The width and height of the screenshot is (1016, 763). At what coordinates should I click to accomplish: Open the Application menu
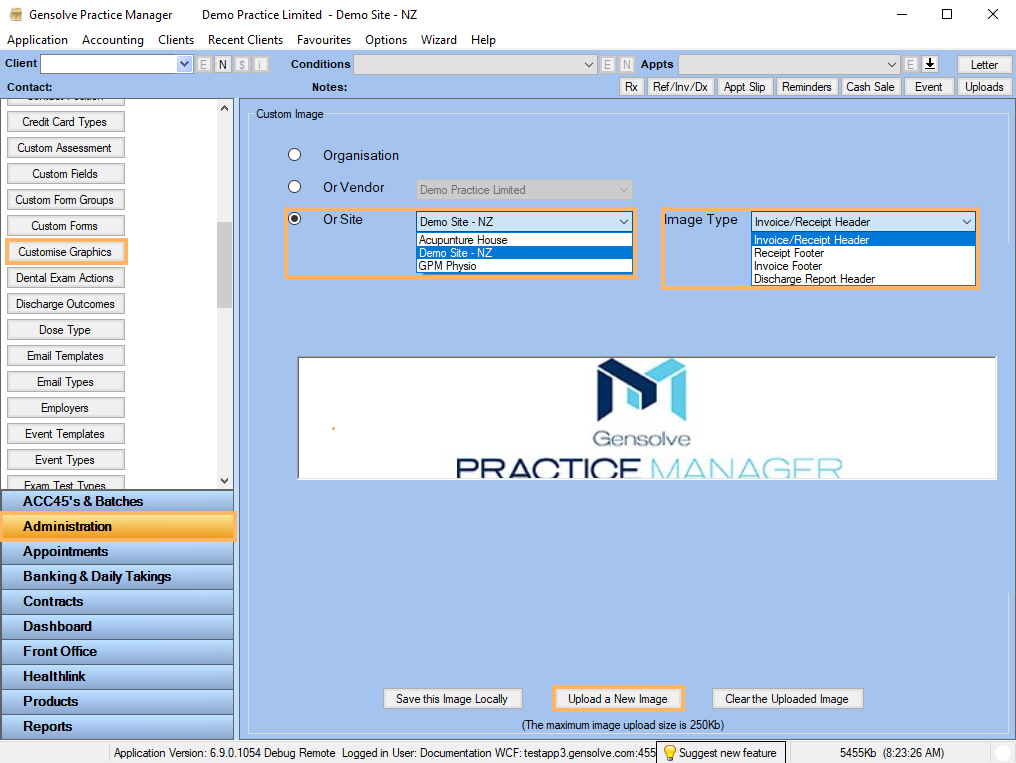(x=38, y=40)
